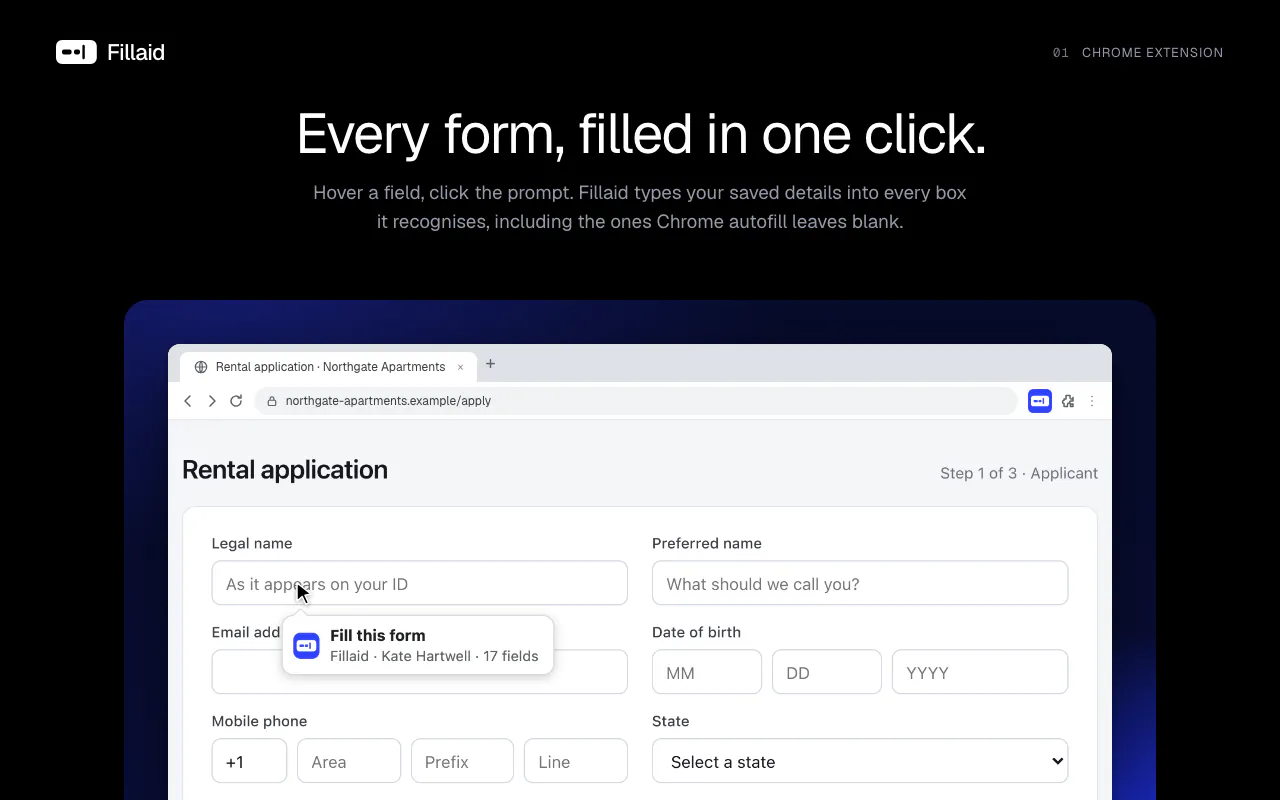Click the lock icon in address bar
This screenshot has height=800, width=1280.
[271, 401]
